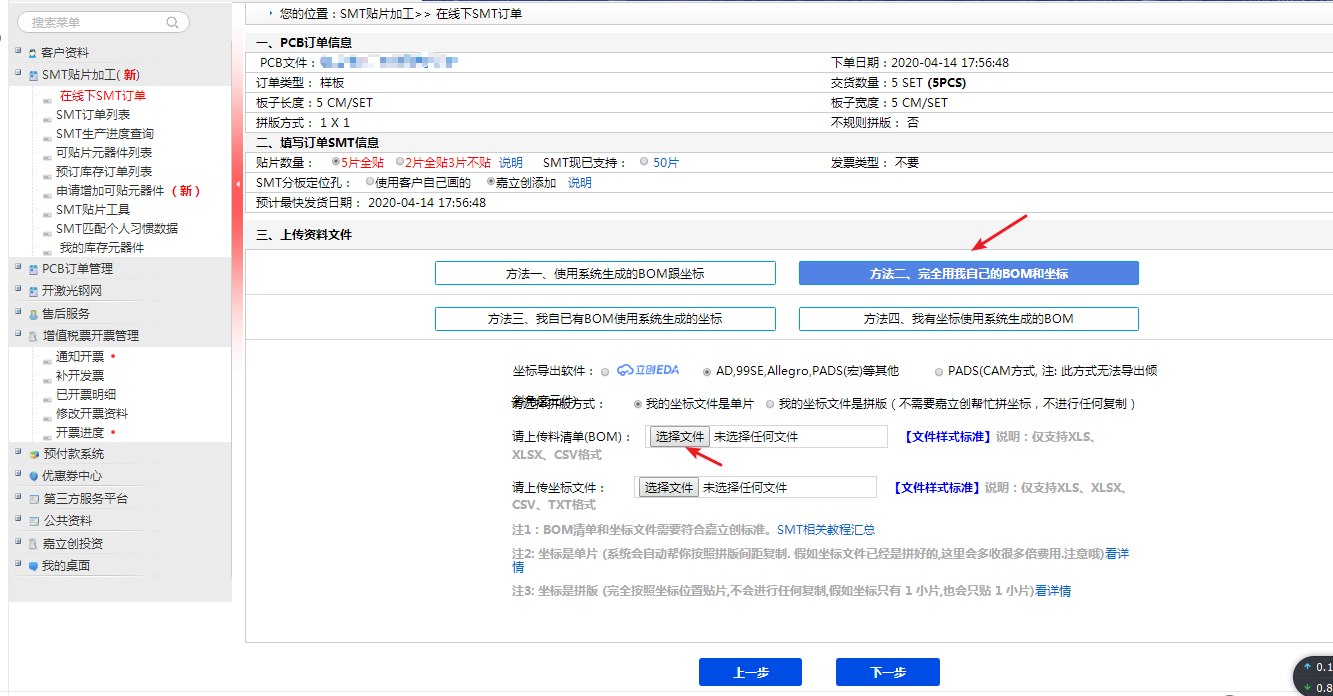Collapse the 增值税票开票管理 section
Viewport: 1333px width, 696px height.
click(x=18, y=335)
